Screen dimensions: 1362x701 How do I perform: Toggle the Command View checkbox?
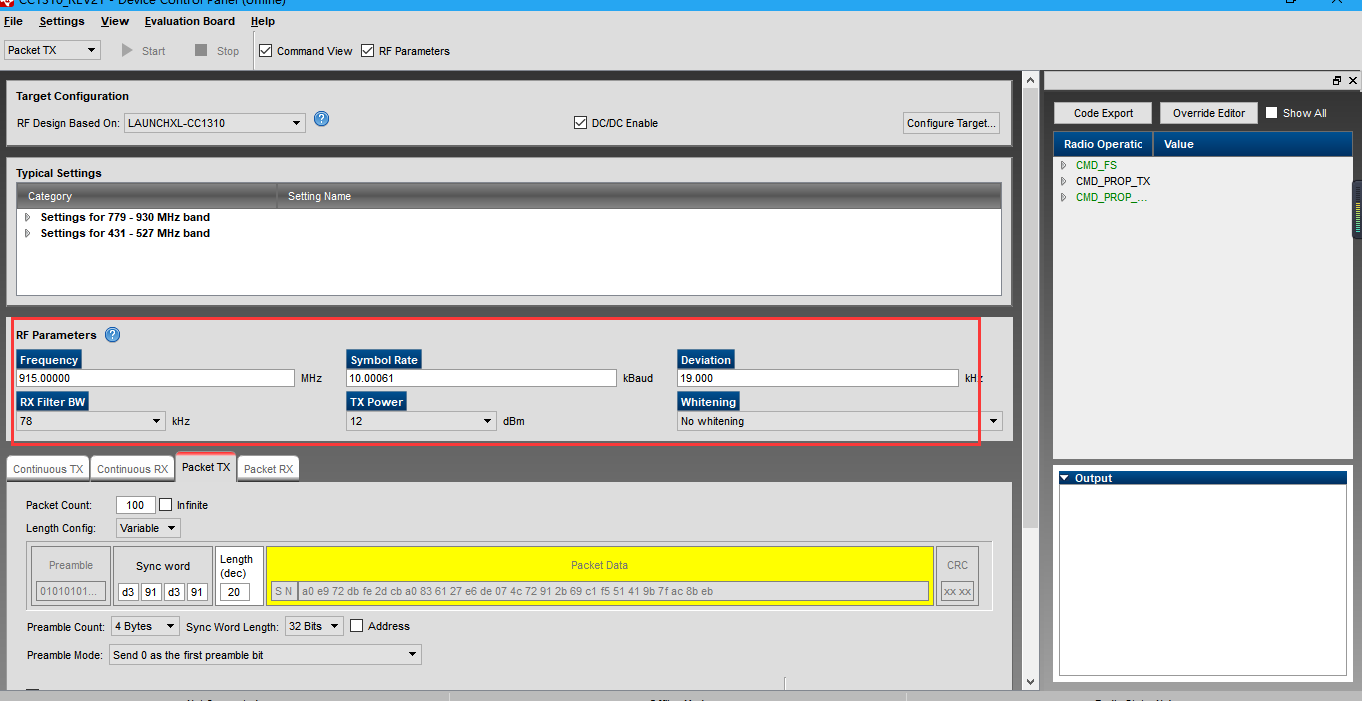coord(266,51)
